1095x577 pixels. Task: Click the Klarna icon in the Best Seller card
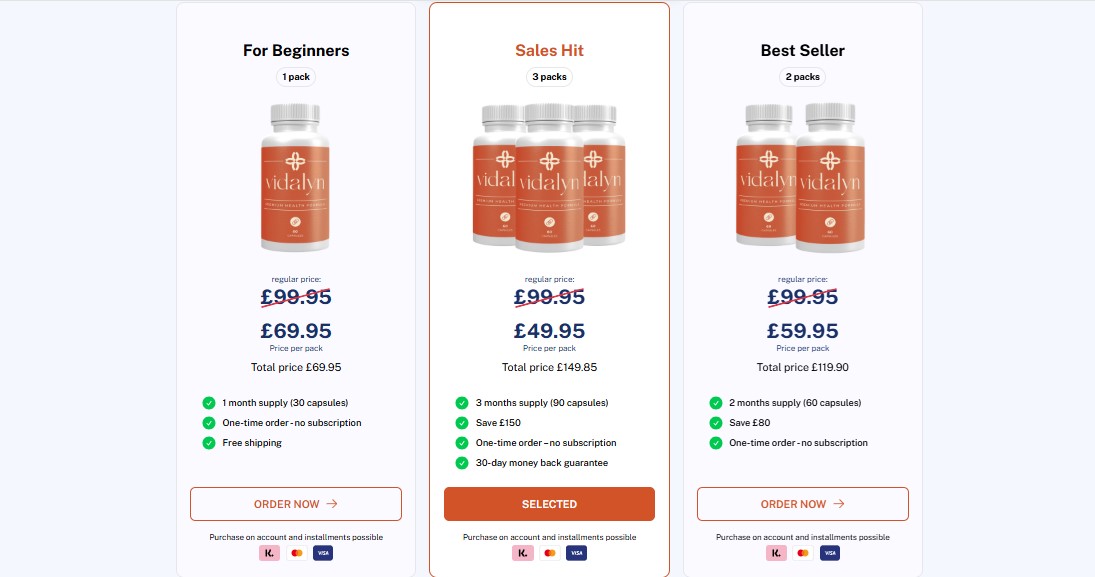tap(776, 552)
